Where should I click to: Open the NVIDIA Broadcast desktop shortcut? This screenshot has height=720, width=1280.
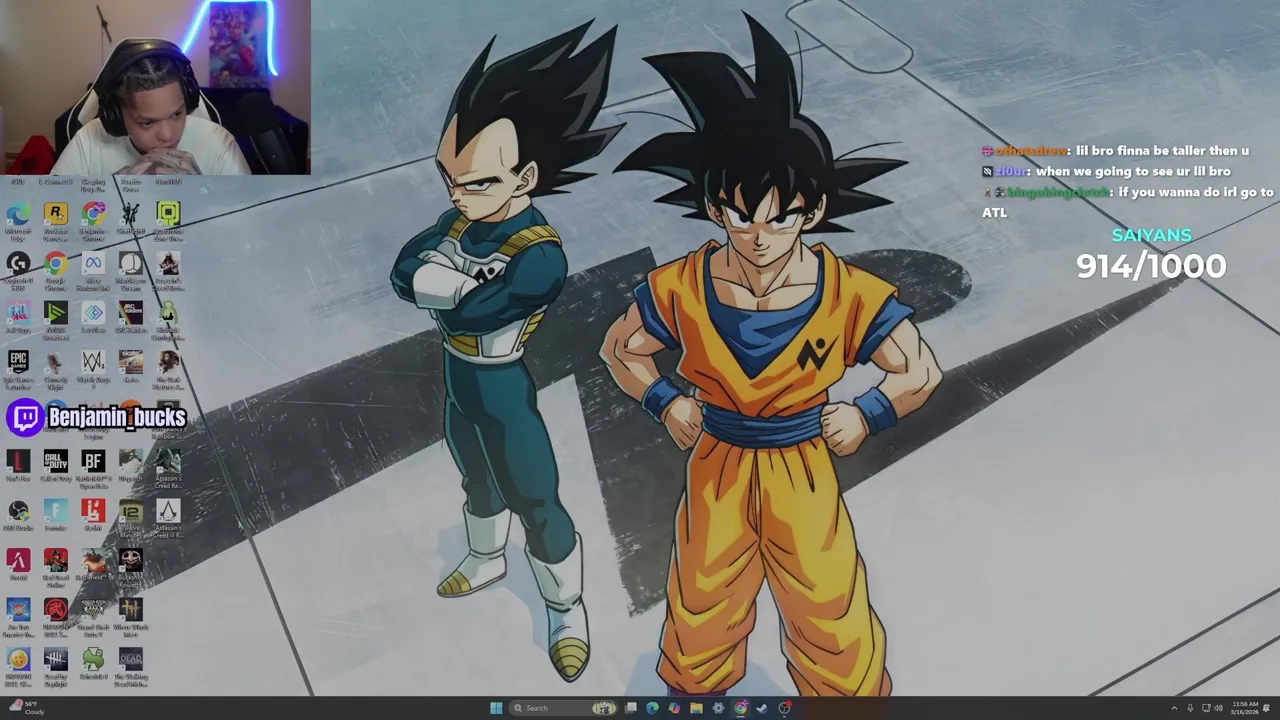click(56, 320)
